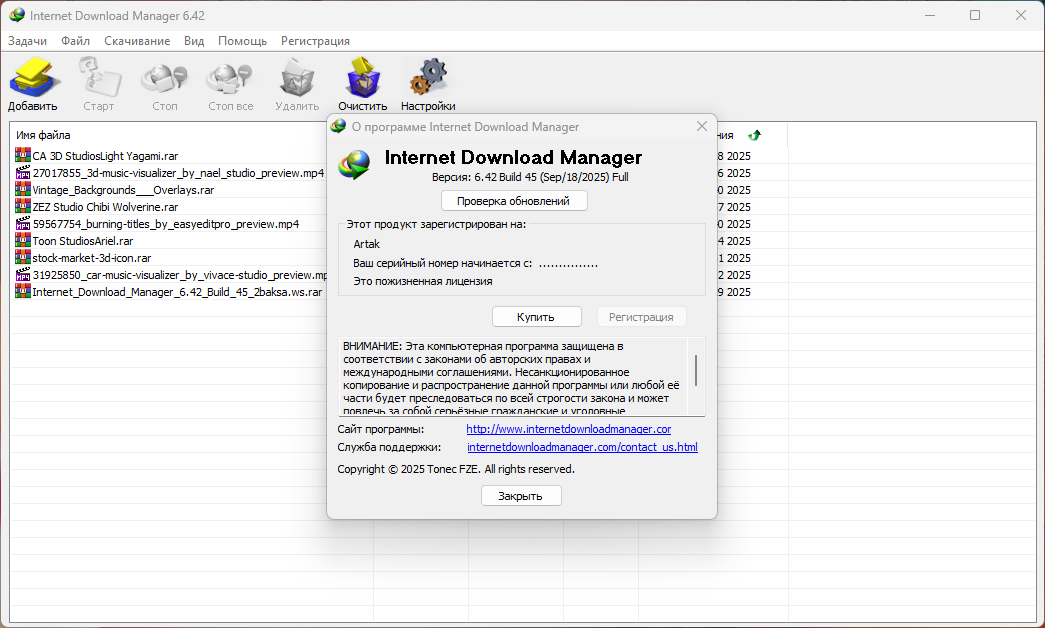Click the license notice text scrollbar

coord(695,370)
